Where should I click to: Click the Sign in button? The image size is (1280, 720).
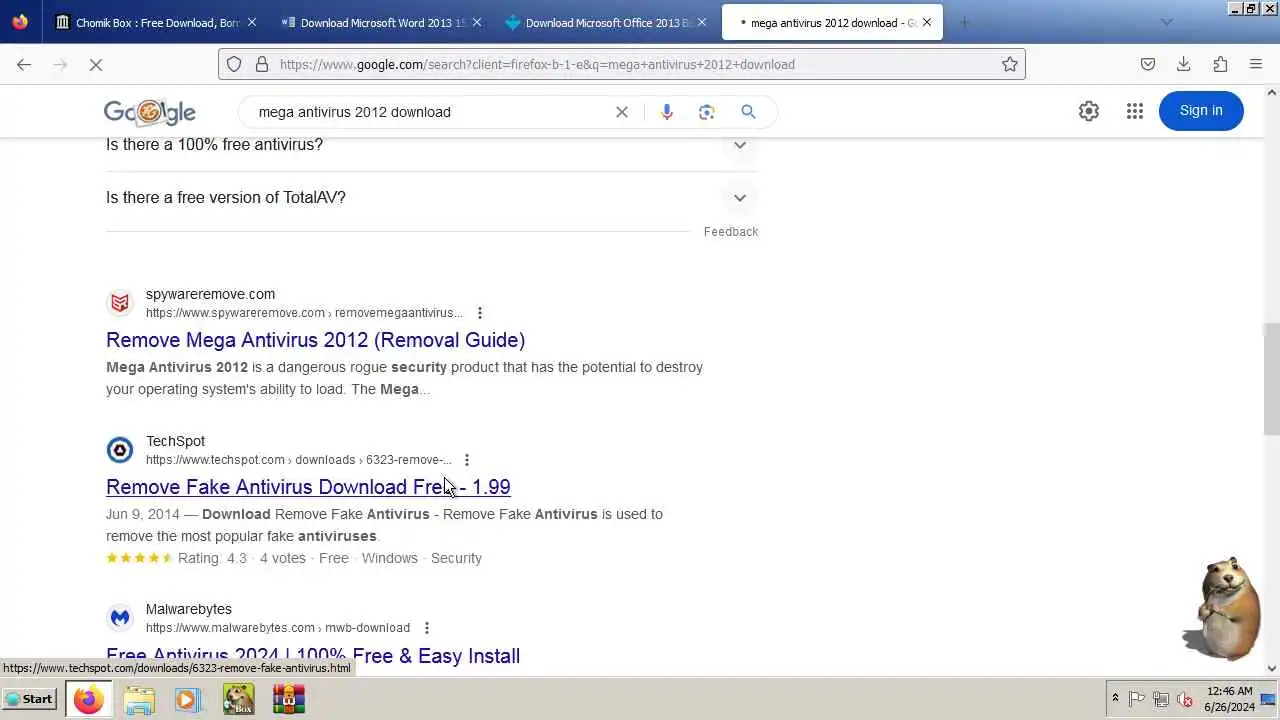tap(1201, 111)
